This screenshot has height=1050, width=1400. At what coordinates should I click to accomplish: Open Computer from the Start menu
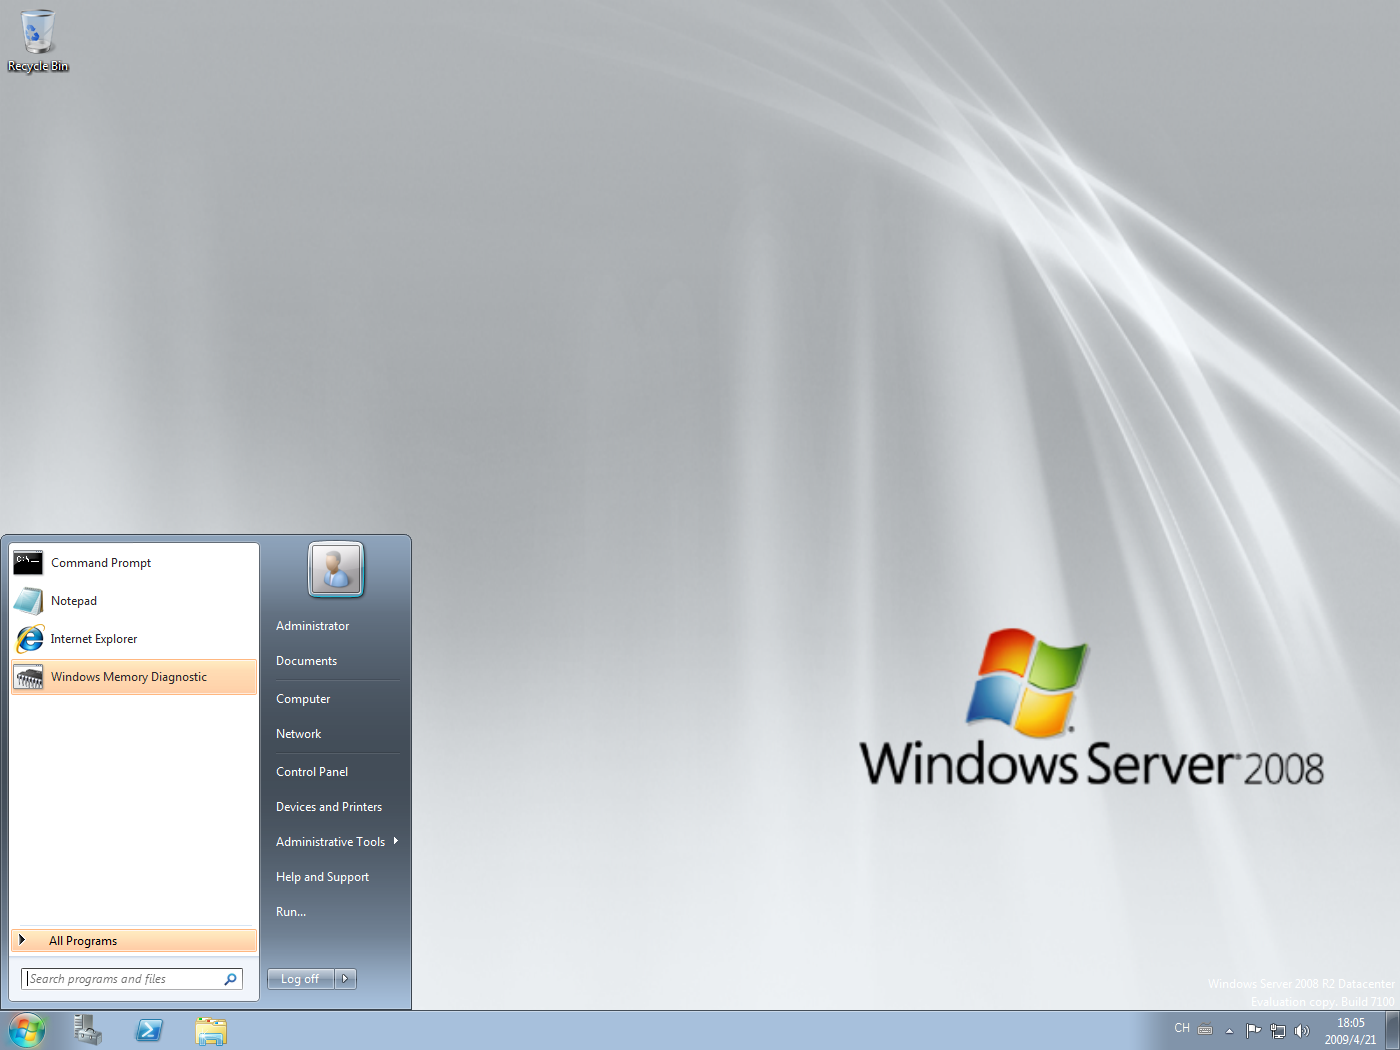303,699
